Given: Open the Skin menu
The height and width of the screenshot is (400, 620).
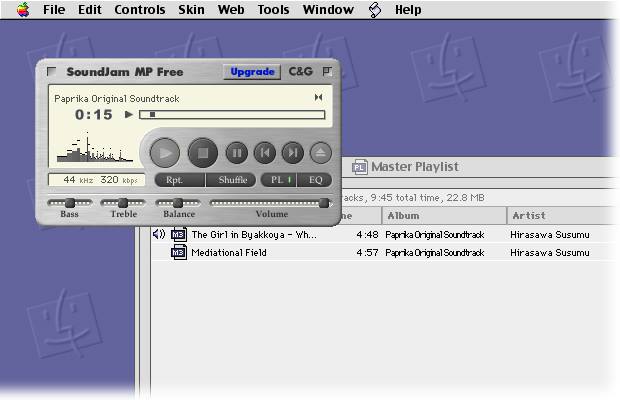Looking at the screenshot, I should pos(191,9).
